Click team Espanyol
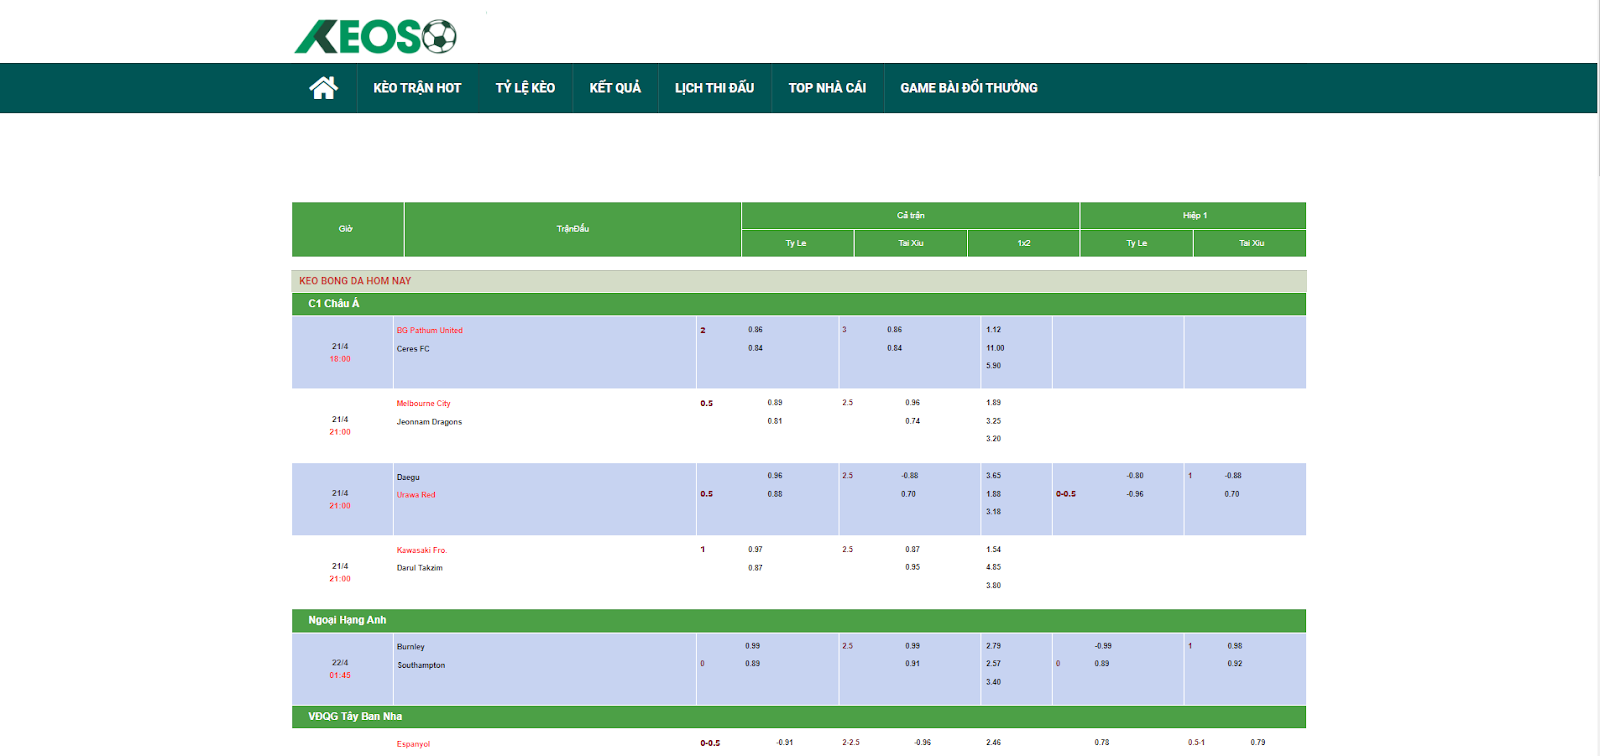This screenshot has height=756, width=1600. 413,744
